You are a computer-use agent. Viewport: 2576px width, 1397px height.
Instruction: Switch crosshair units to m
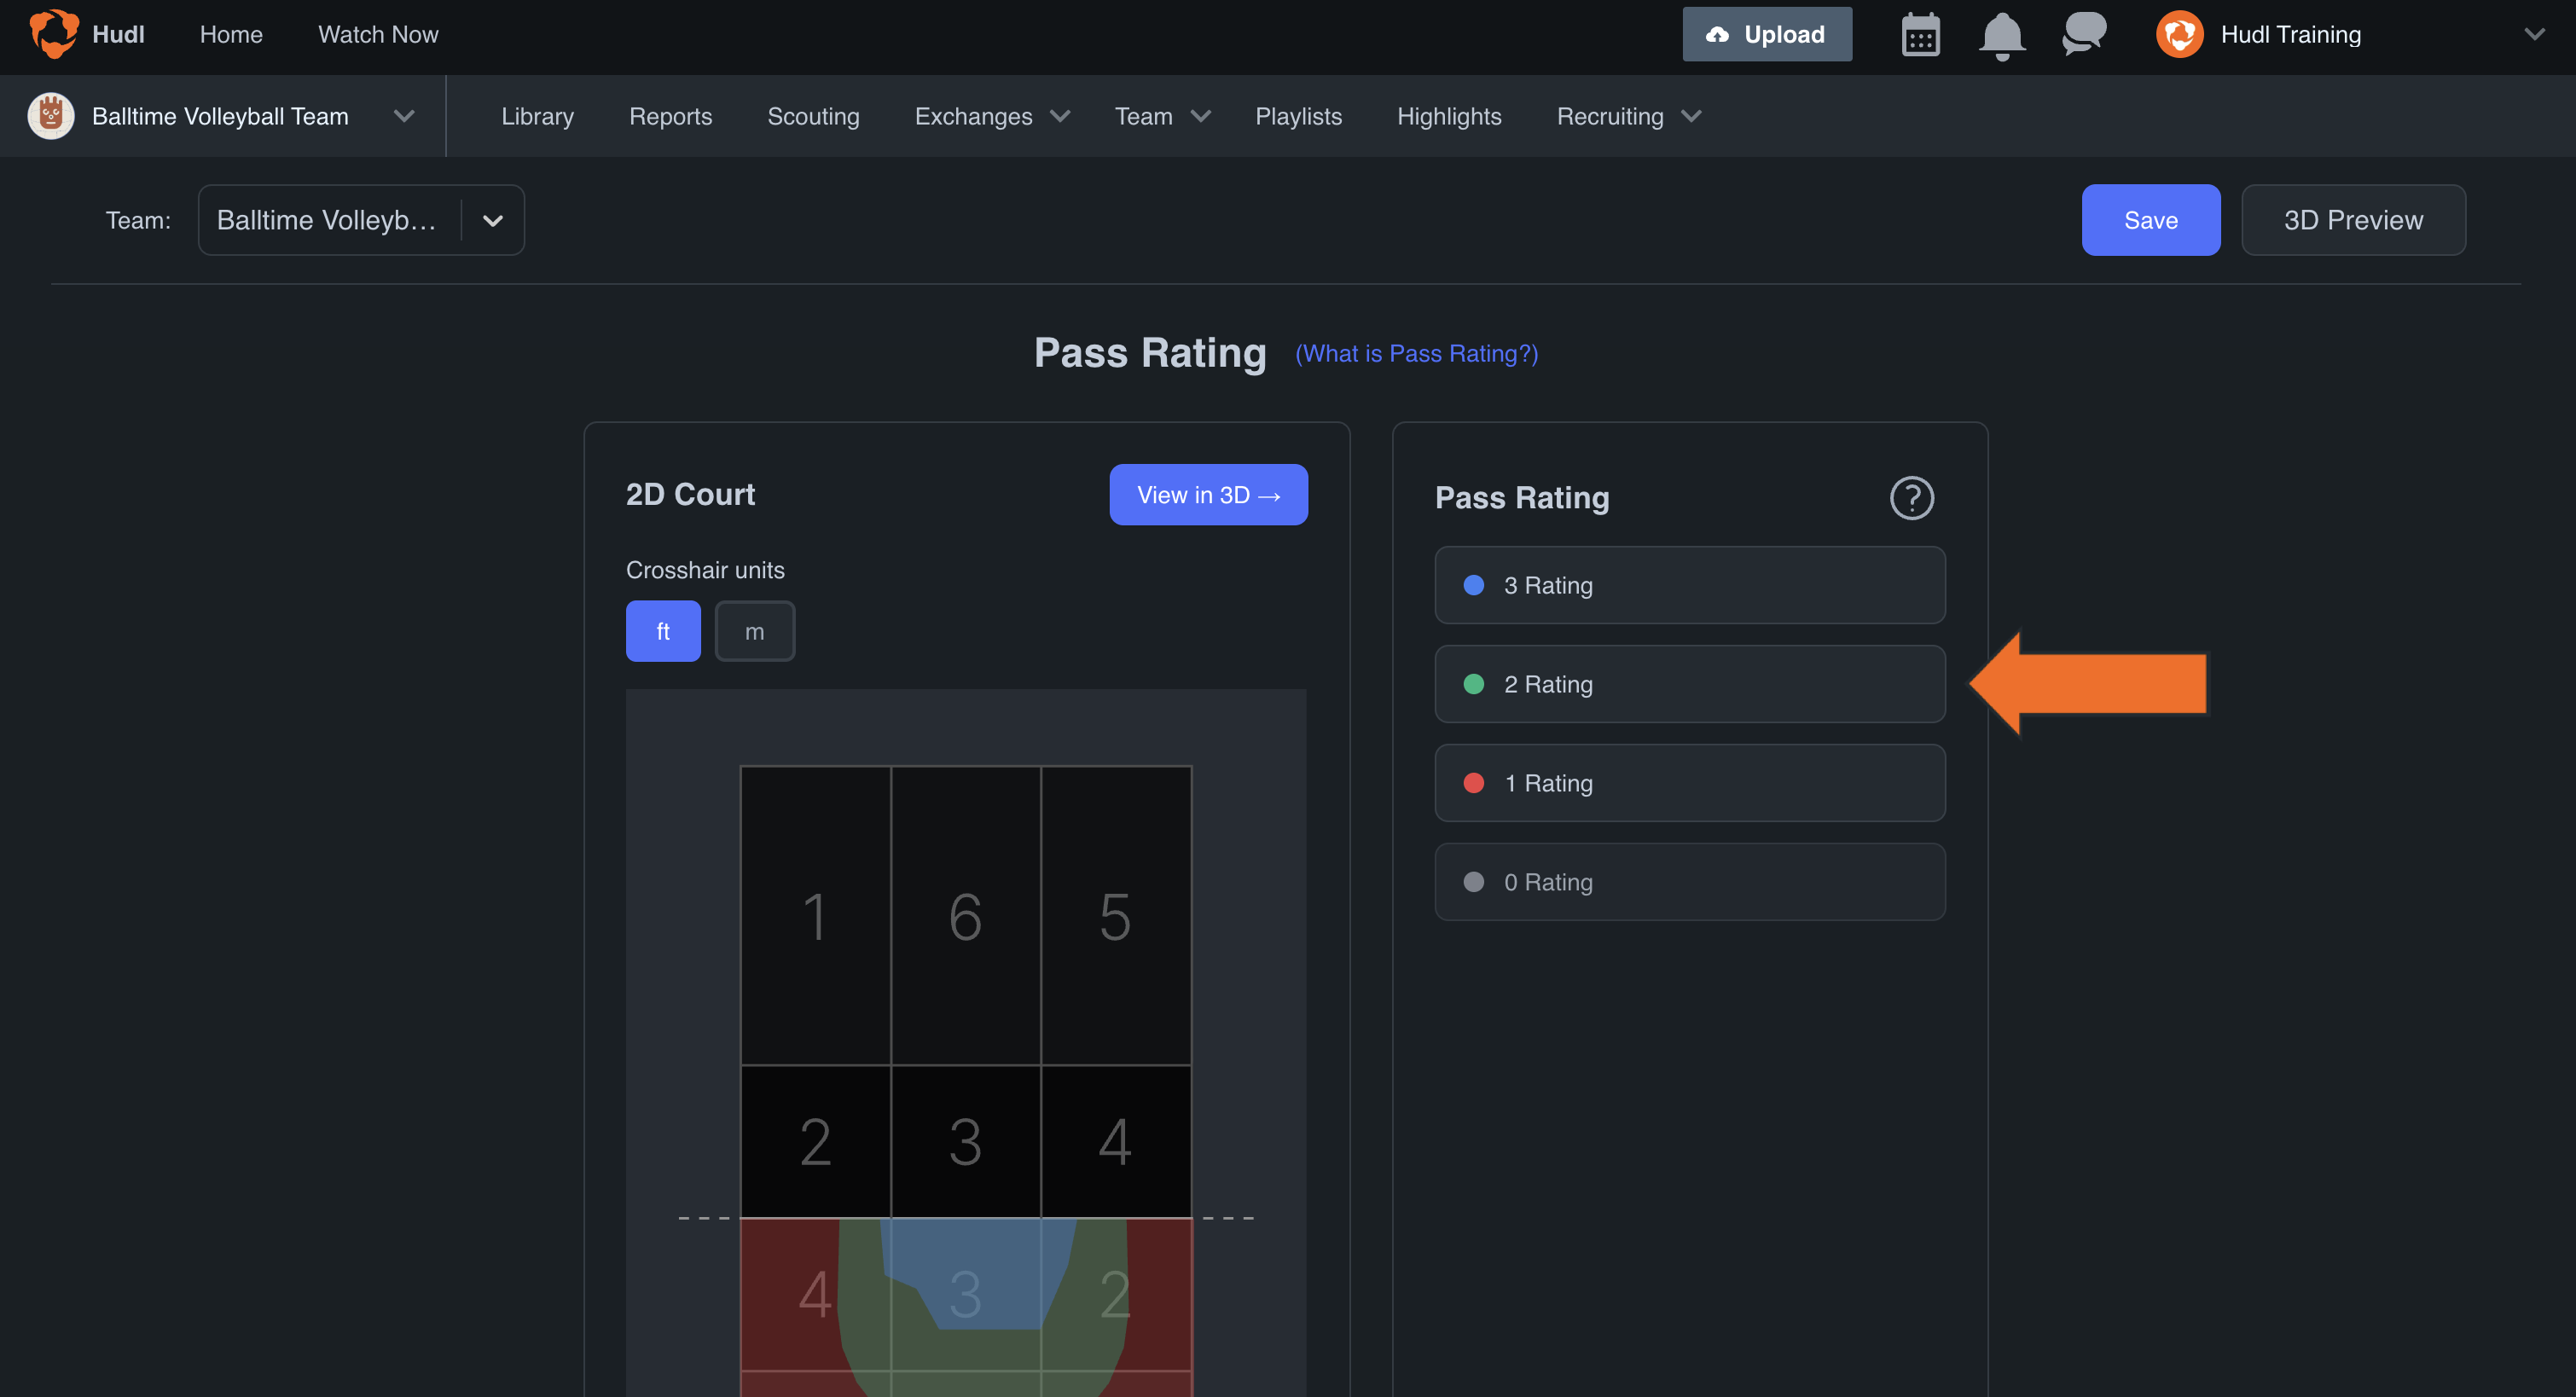755,631
